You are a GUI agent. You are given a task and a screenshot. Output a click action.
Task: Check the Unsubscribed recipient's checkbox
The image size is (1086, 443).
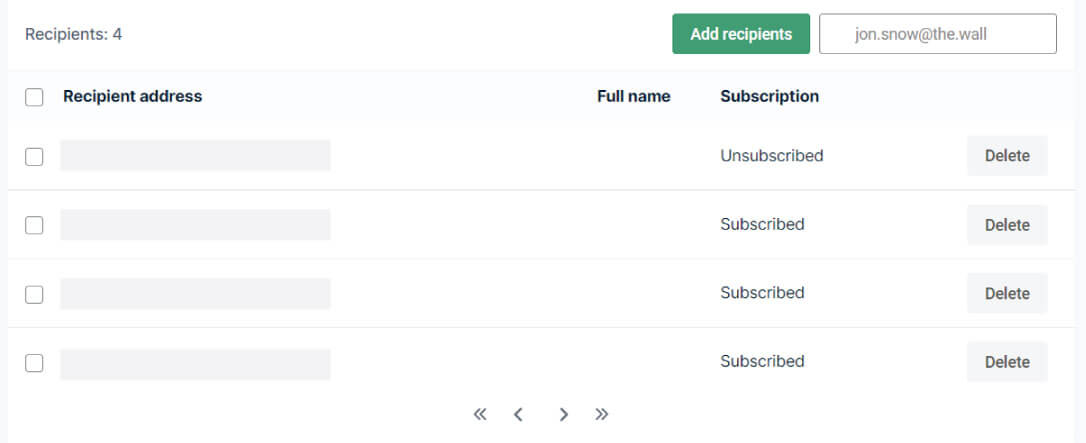tap(34, 156)
